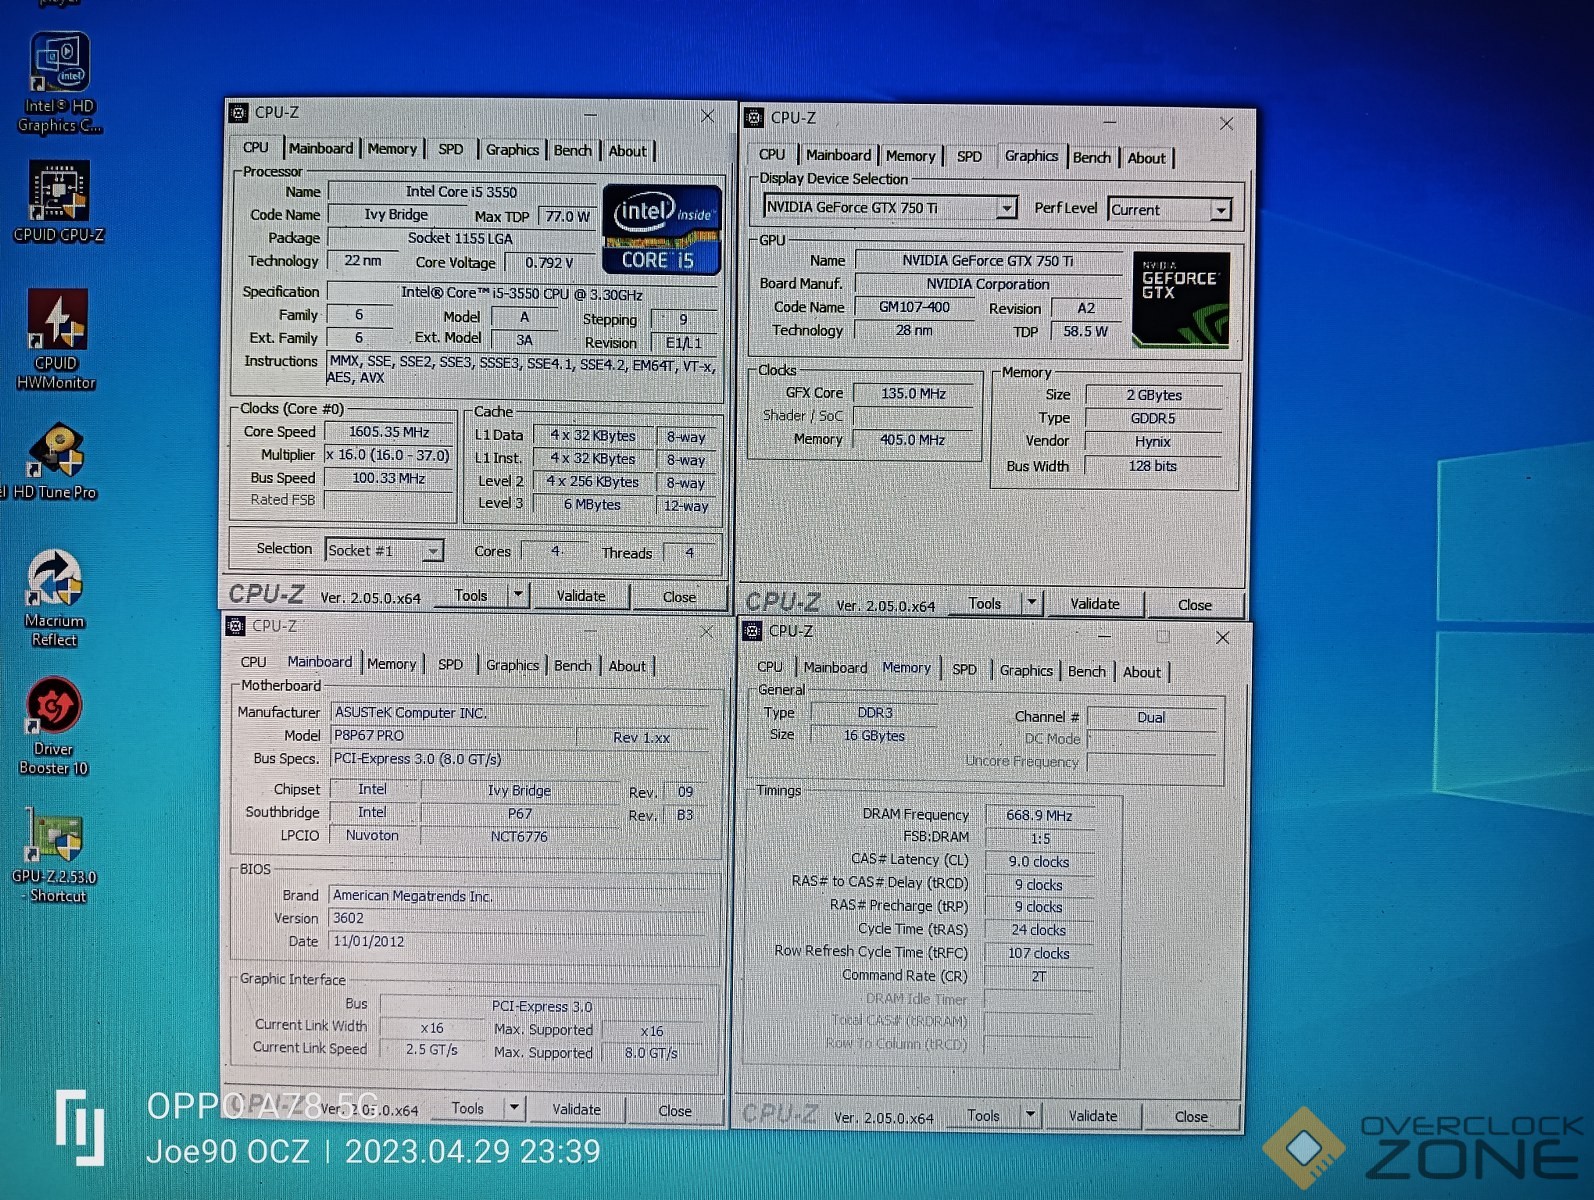Click Validate button in CPU window
Viewport: 1594px width, 1200px height.
point(581,596)
